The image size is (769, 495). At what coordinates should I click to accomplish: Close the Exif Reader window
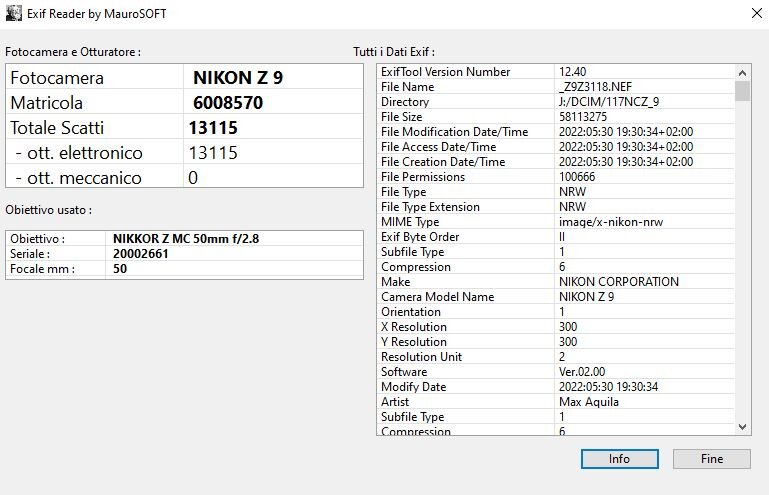757,13
